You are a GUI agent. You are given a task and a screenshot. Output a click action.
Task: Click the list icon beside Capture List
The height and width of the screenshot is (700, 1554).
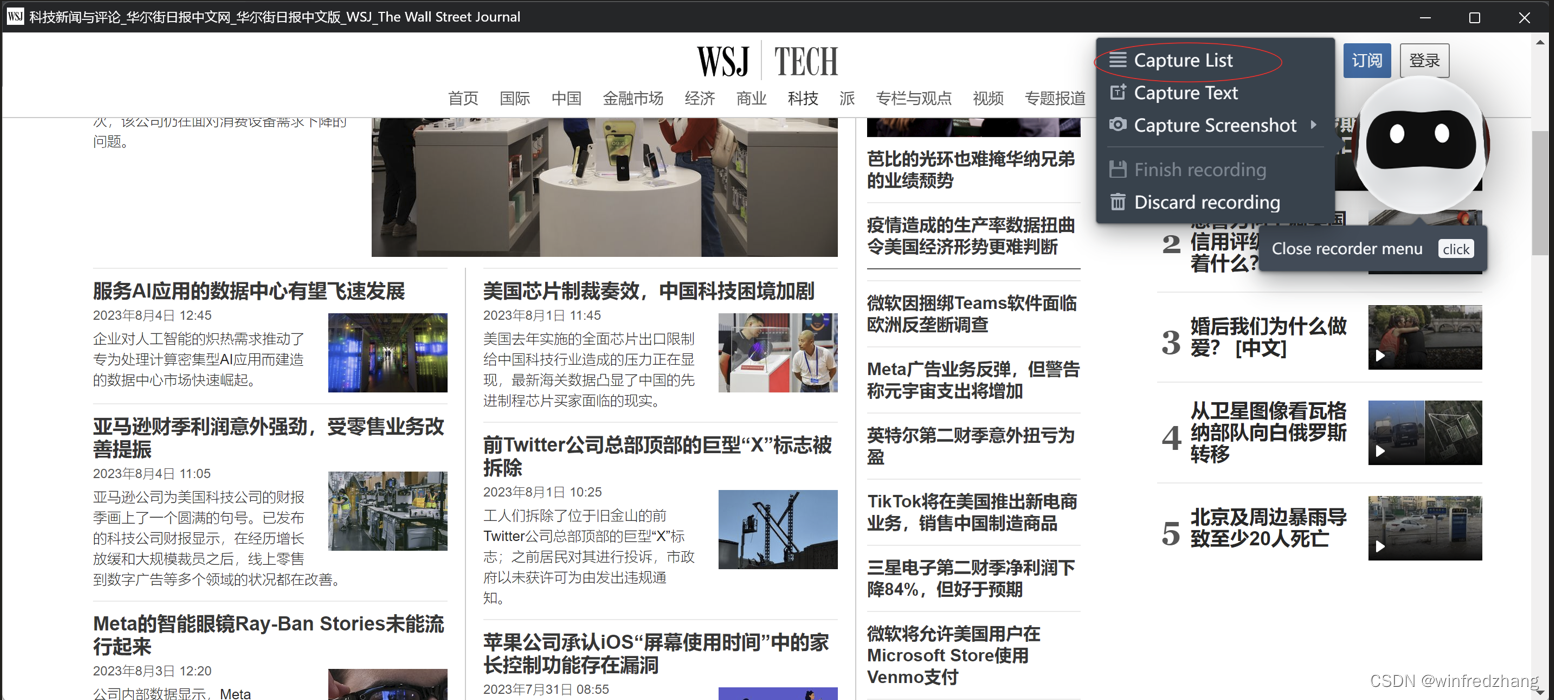coord(1118,61)
